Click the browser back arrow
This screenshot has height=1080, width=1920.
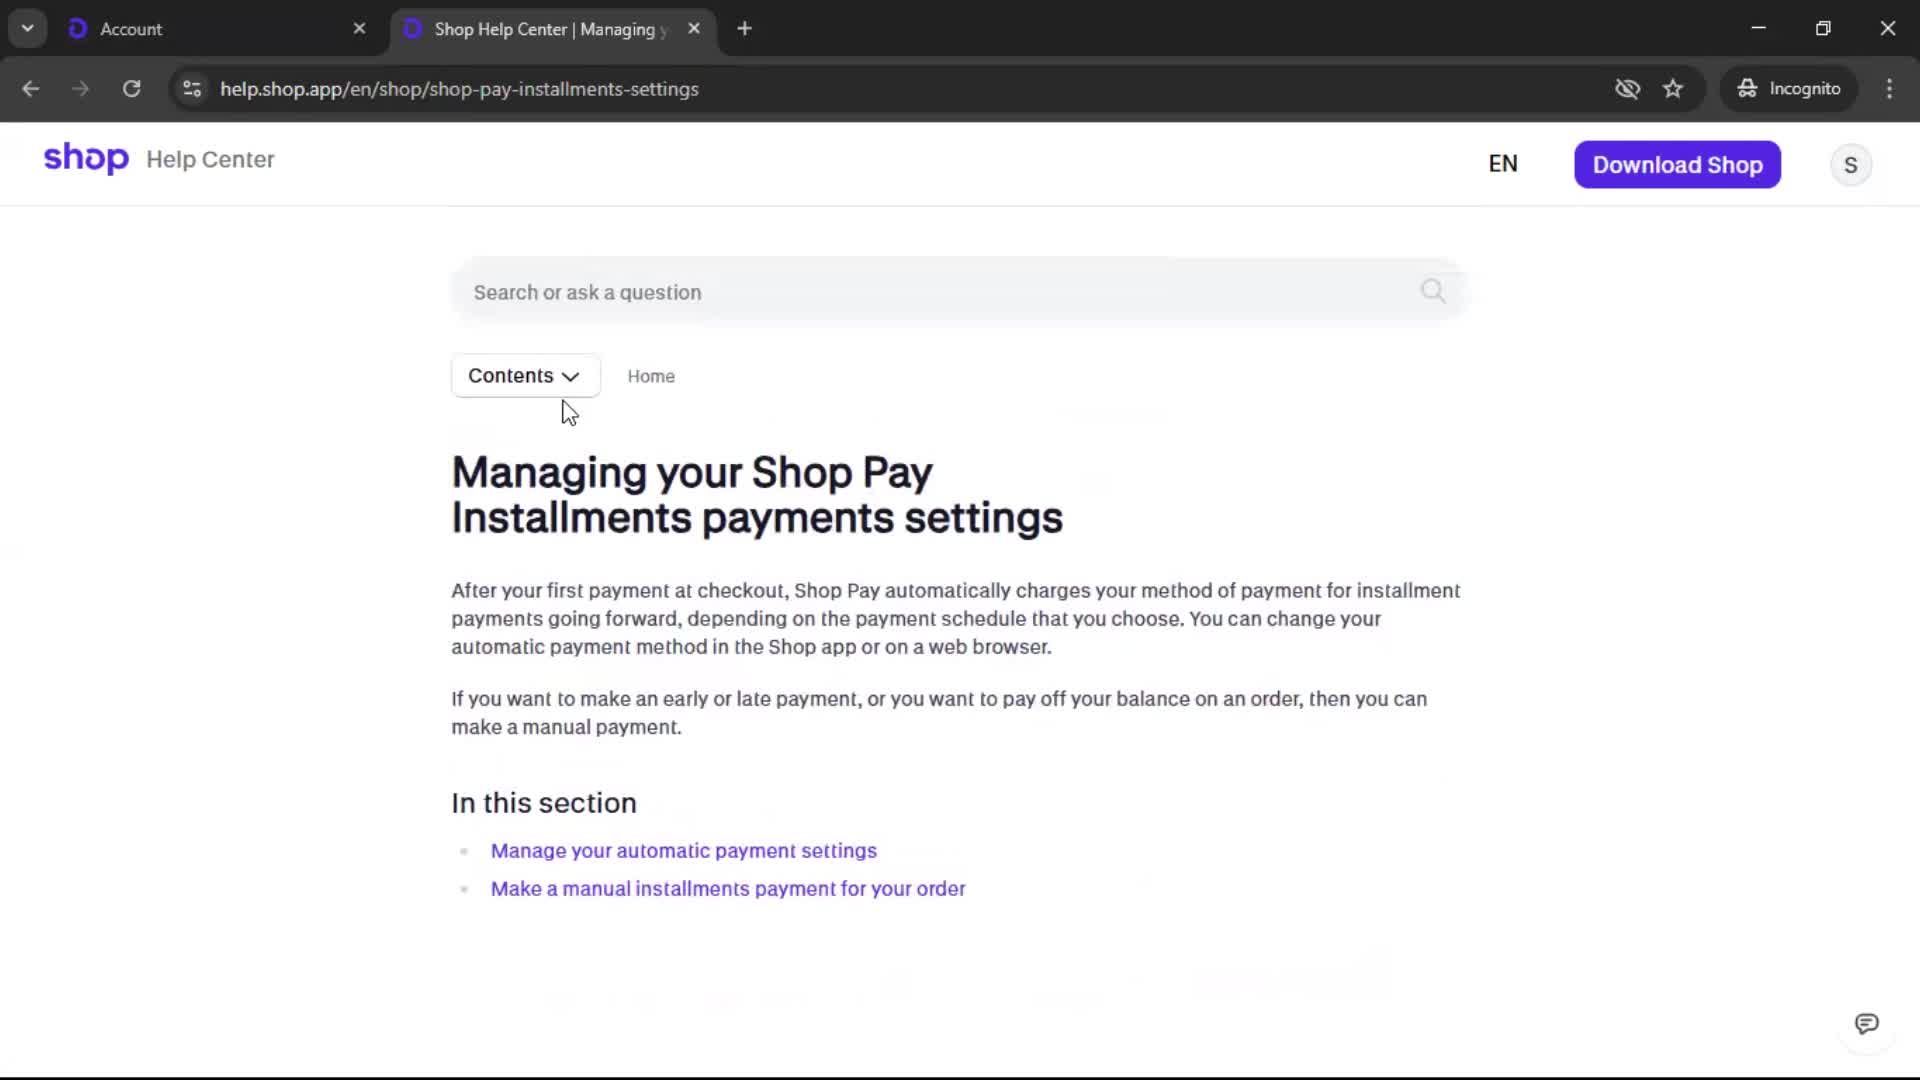click(31, 89)
